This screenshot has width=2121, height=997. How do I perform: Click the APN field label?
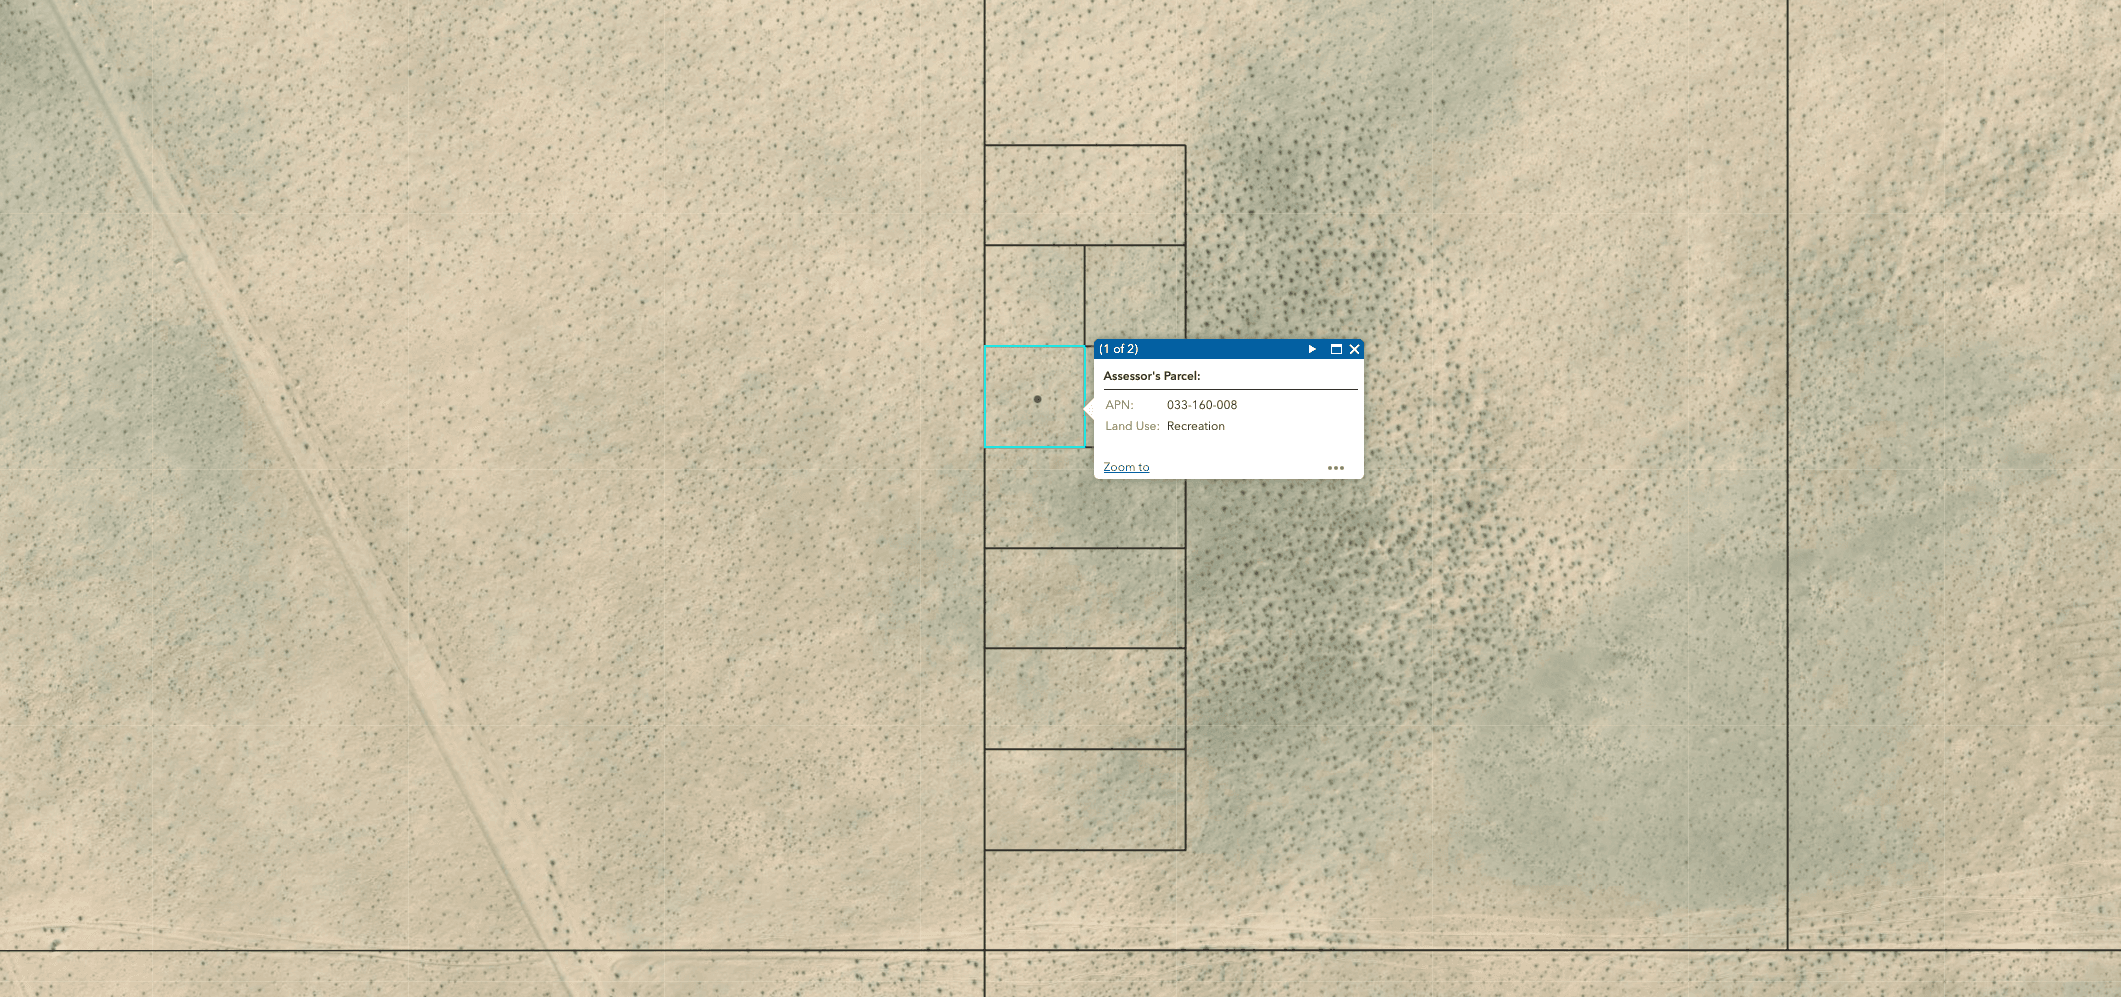pyautogui.click(x=1119, y=405)
